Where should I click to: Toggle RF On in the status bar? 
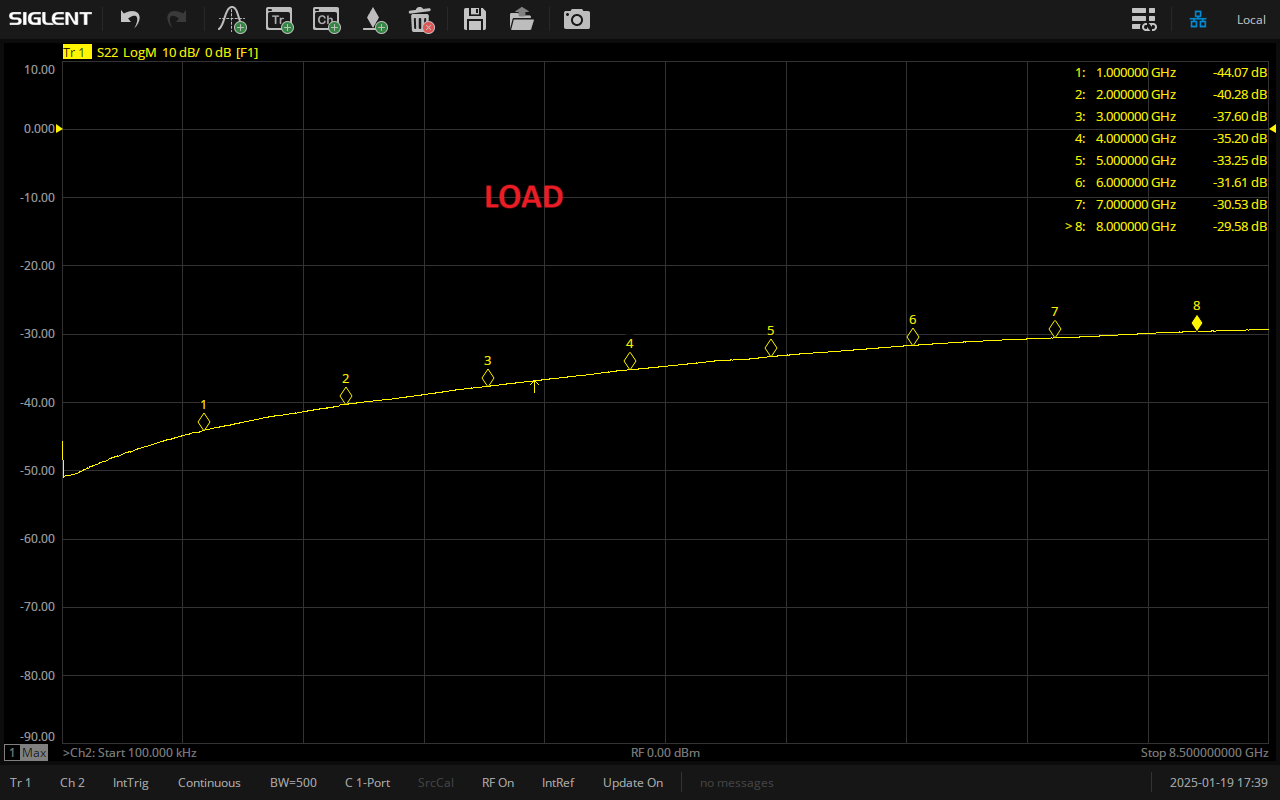[x=498, y=783]
